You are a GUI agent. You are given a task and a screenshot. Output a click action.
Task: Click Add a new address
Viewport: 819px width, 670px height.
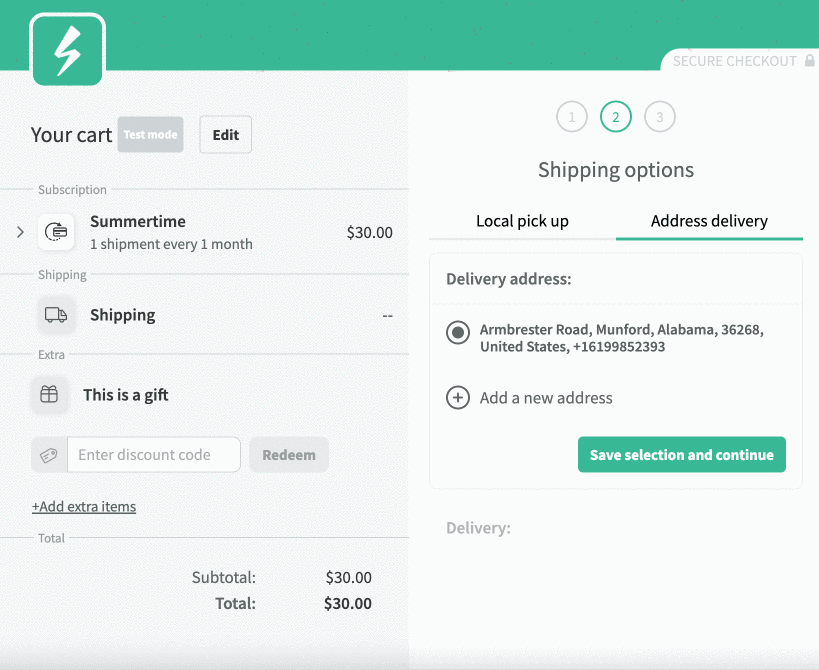546,398
